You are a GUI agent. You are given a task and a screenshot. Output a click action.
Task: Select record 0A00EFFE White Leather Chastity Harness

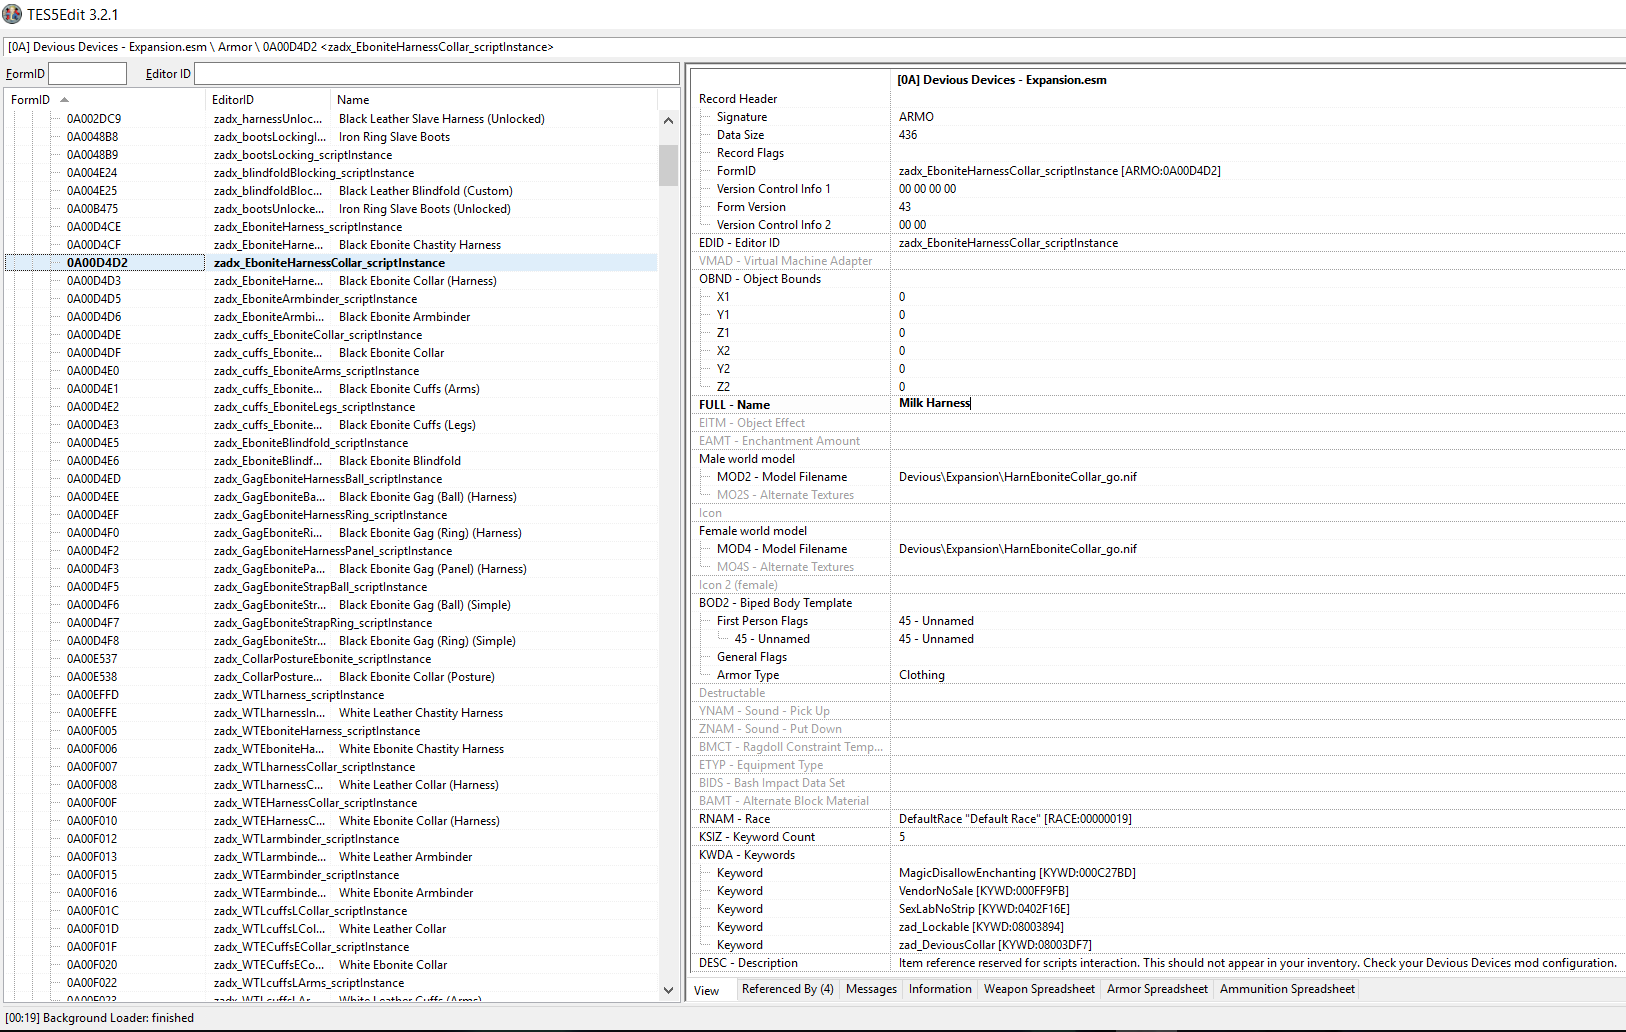pos(331,713)
